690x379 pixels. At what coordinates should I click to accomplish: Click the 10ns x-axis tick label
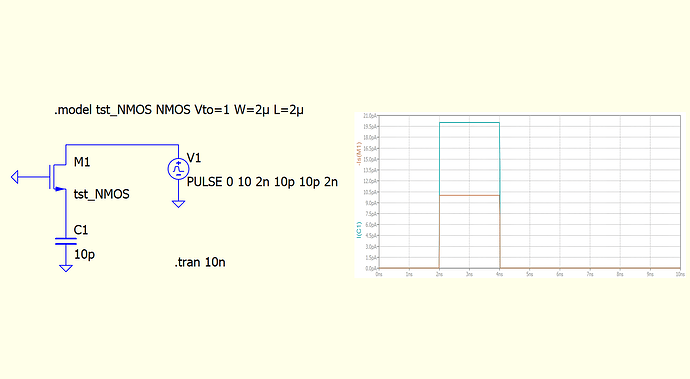pyautogui.click(x=680, y=274)
